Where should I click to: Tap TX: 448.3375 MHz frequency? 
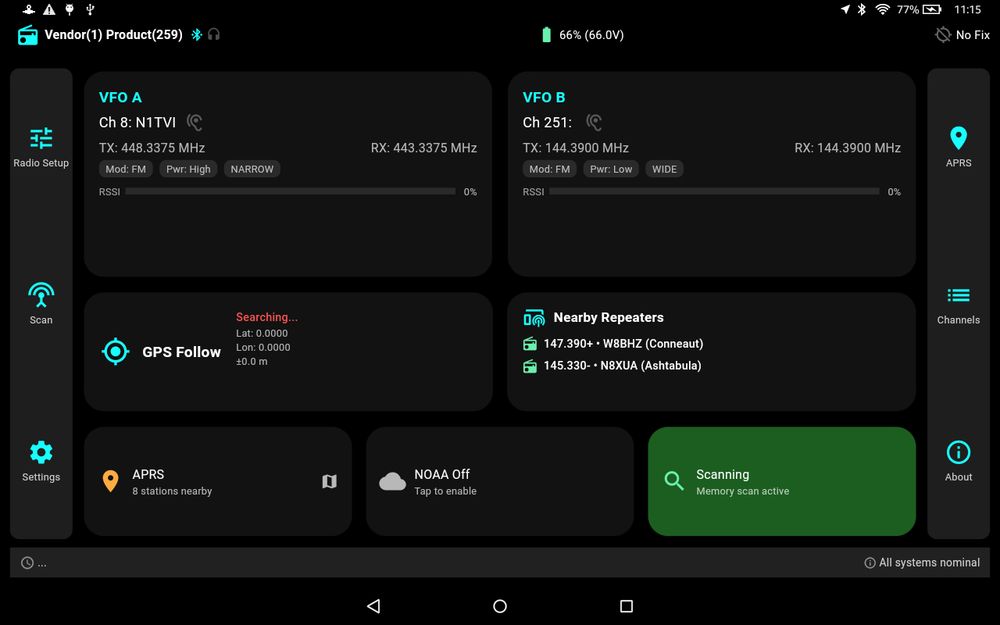click(x=152, y=148)
